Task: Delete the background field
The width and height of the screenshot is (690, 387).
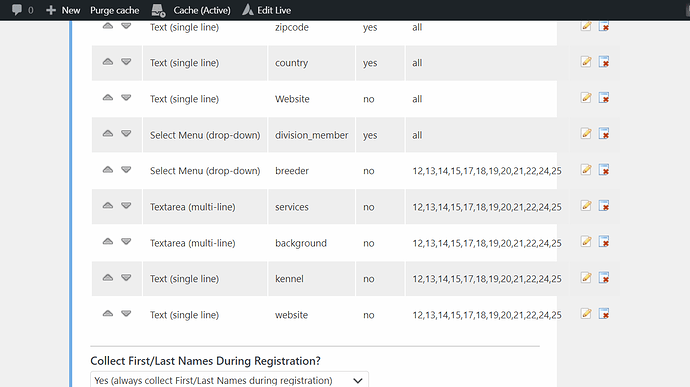Action: [x=604, y=241]
